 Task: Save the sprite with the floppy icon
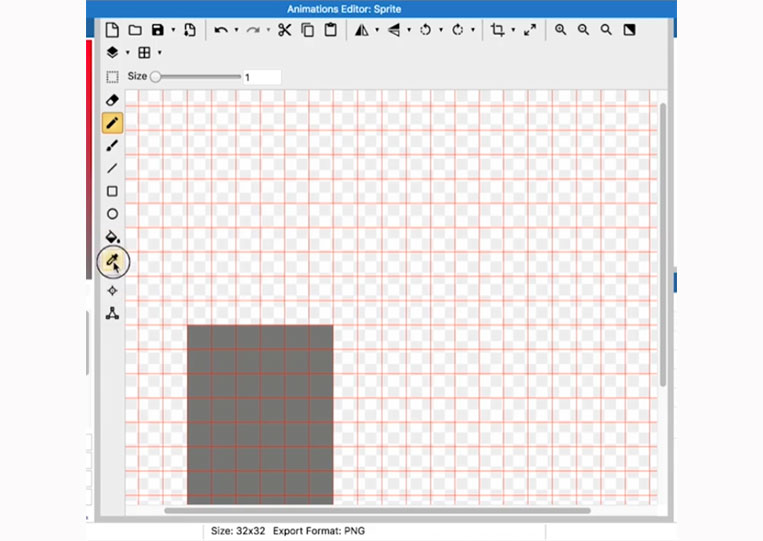click(x=158, y=30)
